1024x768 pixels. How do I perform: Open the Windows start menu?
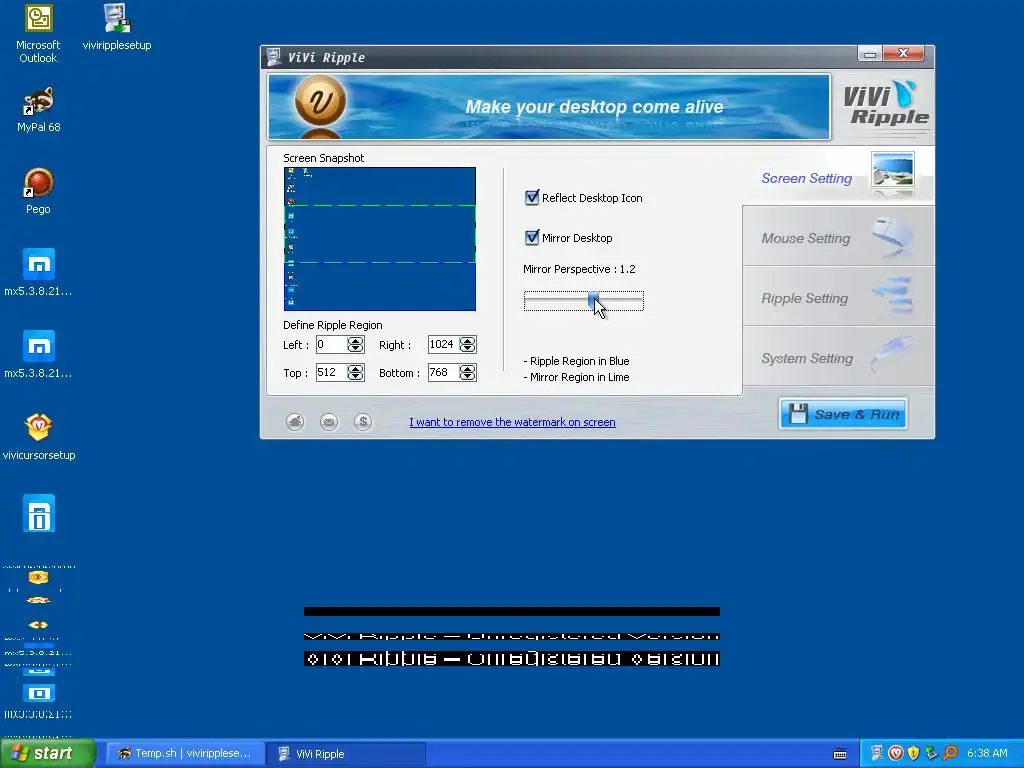click(47, 754)
